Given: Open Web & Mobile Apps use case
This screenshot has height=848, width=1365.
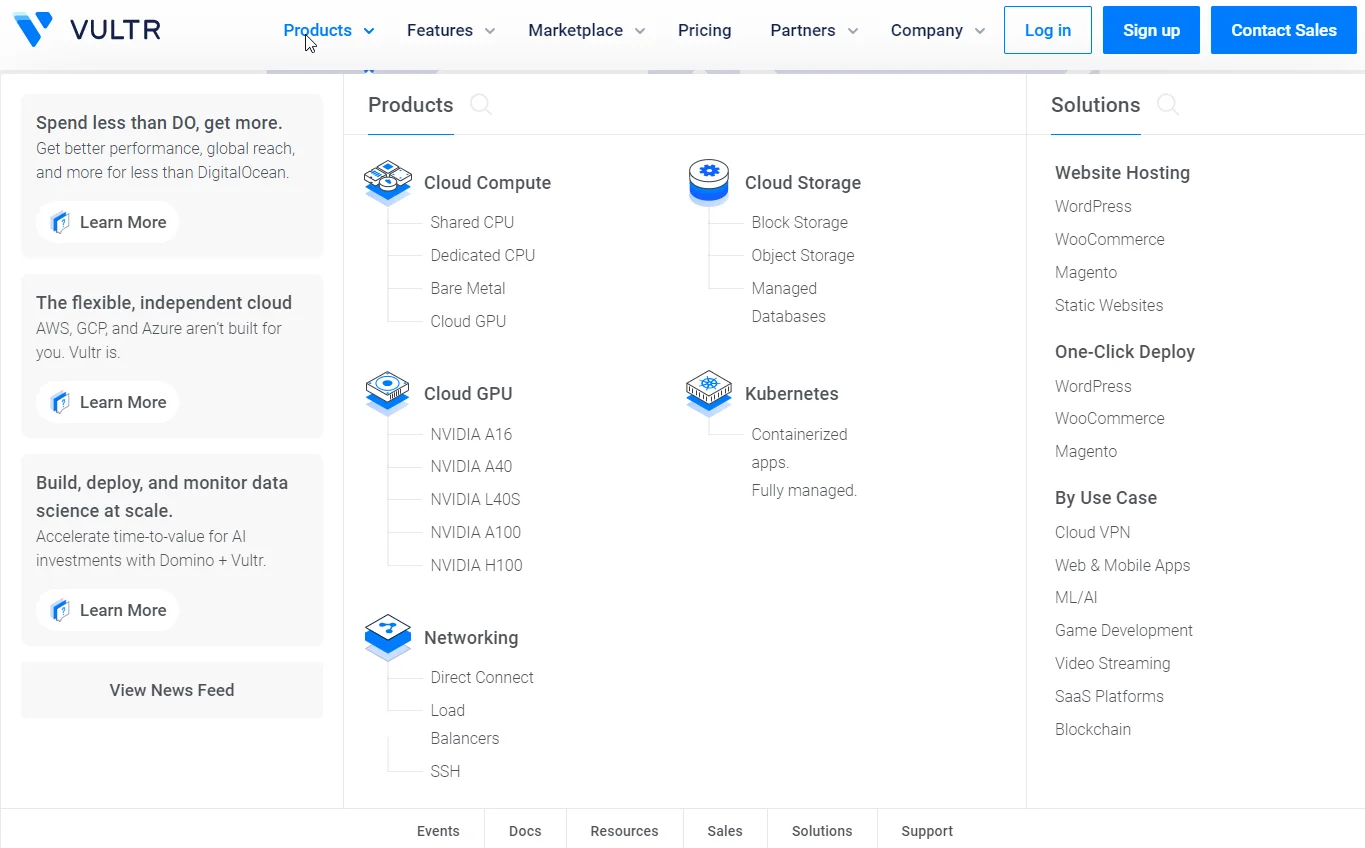Looking at the screenshot, I should (1123, 565).
